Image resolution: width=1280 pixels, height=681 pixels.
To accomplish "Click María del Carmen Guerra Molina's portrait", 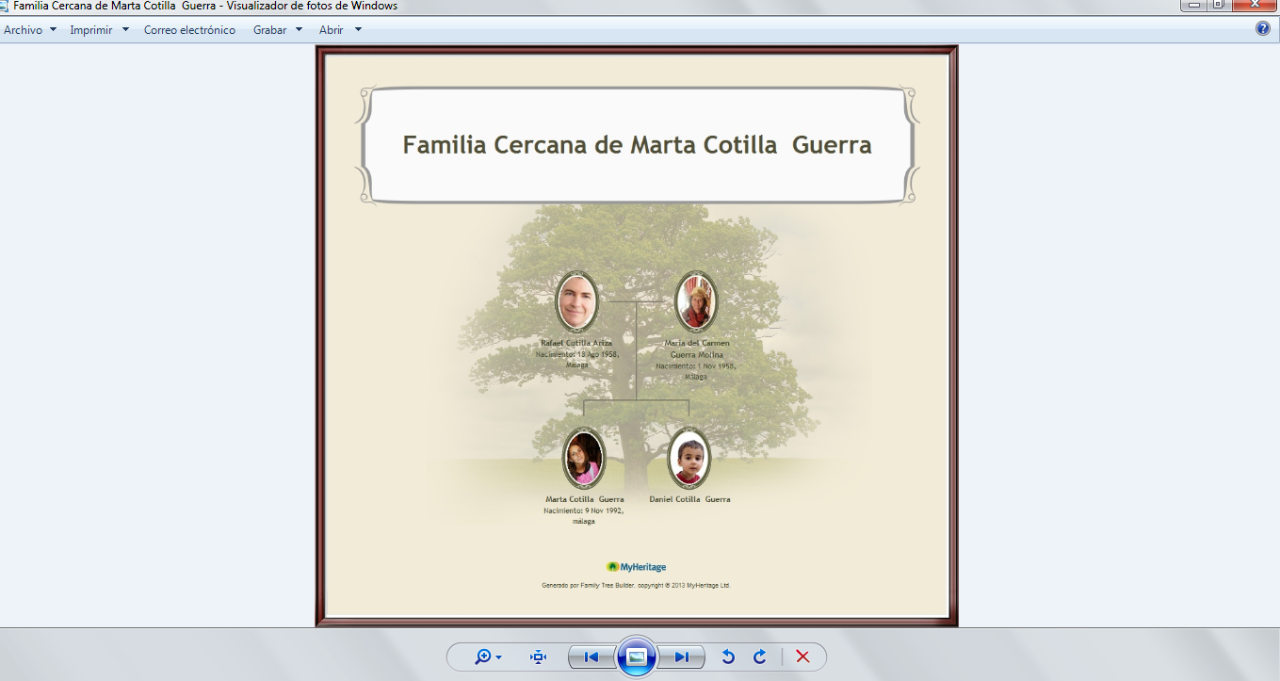I will click(696, 301).
